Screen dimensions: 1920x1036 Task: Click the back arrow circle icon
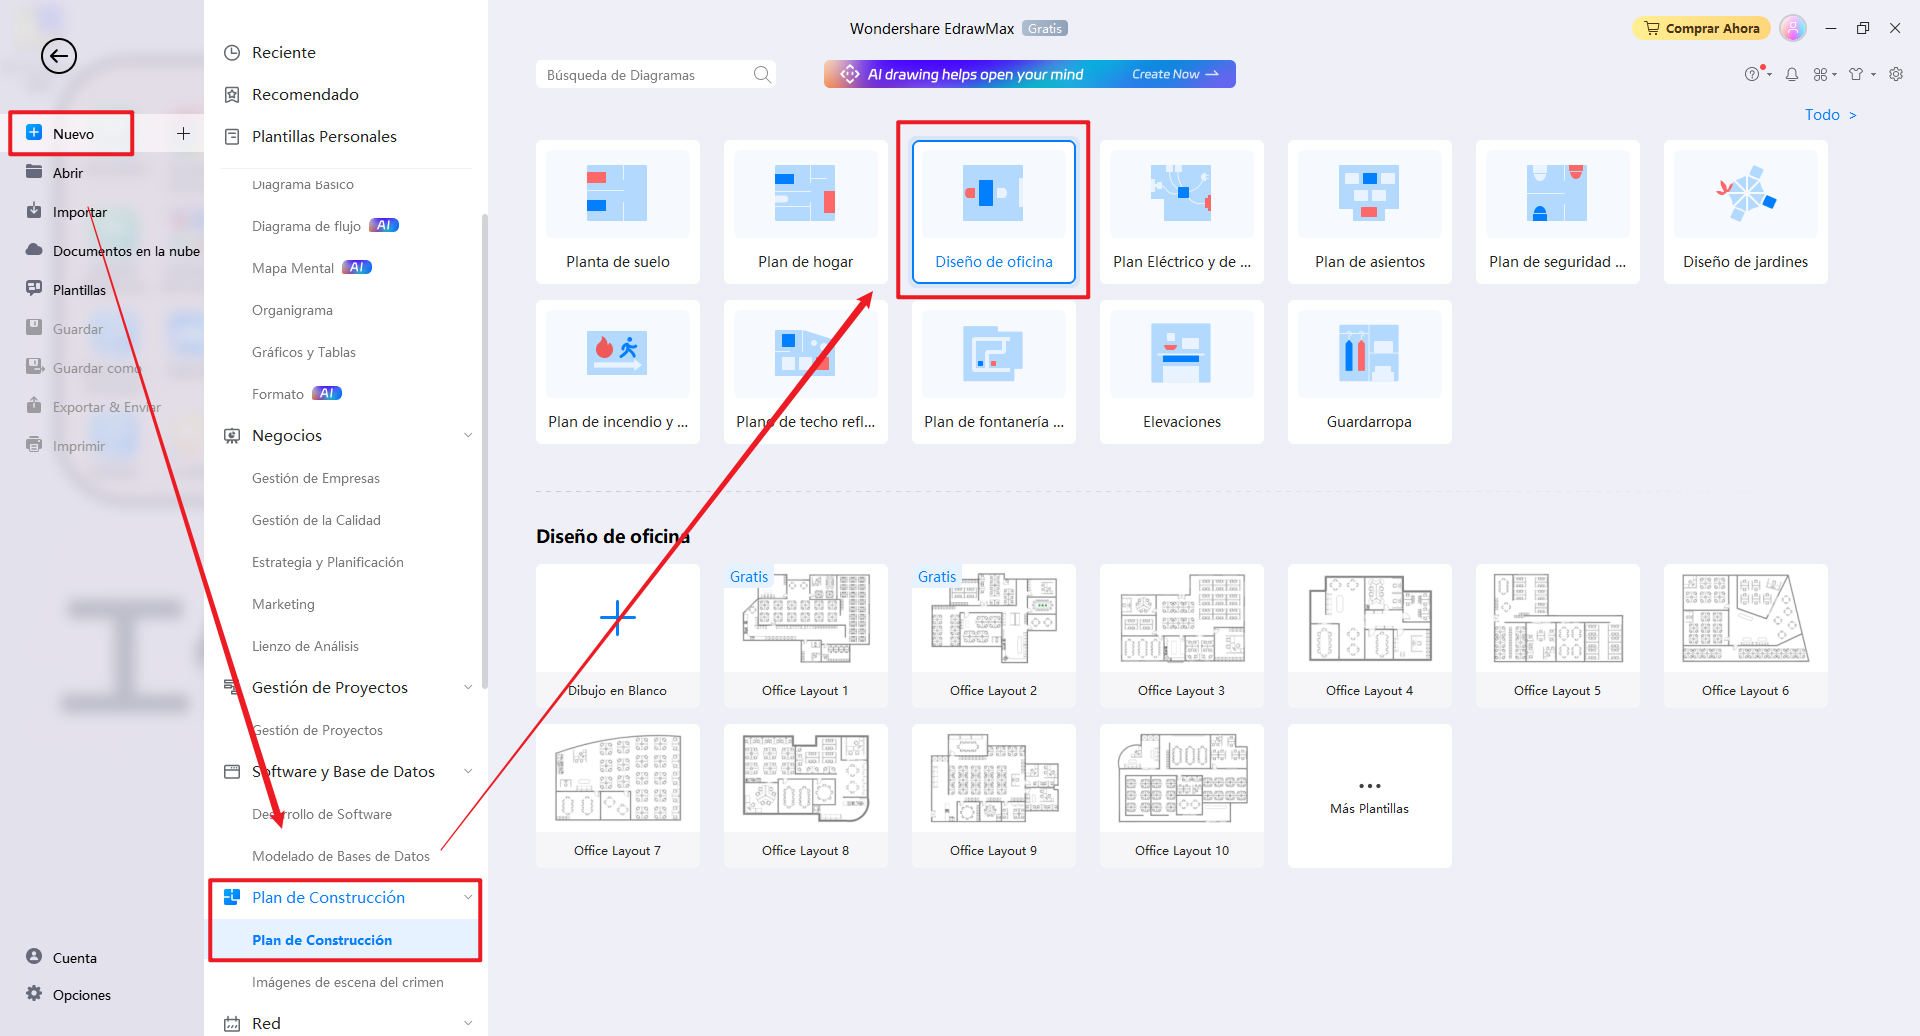tap(59, 56)
